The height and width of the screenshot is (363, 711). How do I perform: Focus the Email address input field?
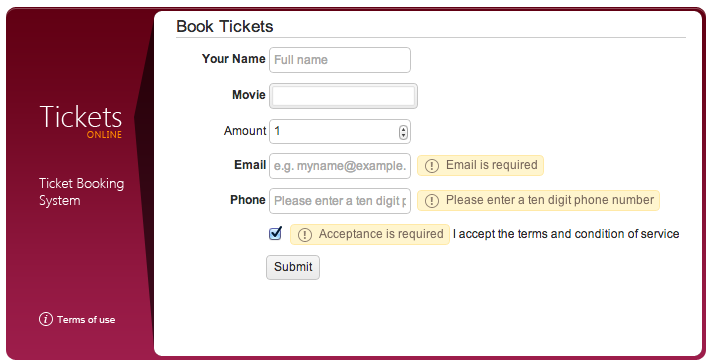click(340, 166)
